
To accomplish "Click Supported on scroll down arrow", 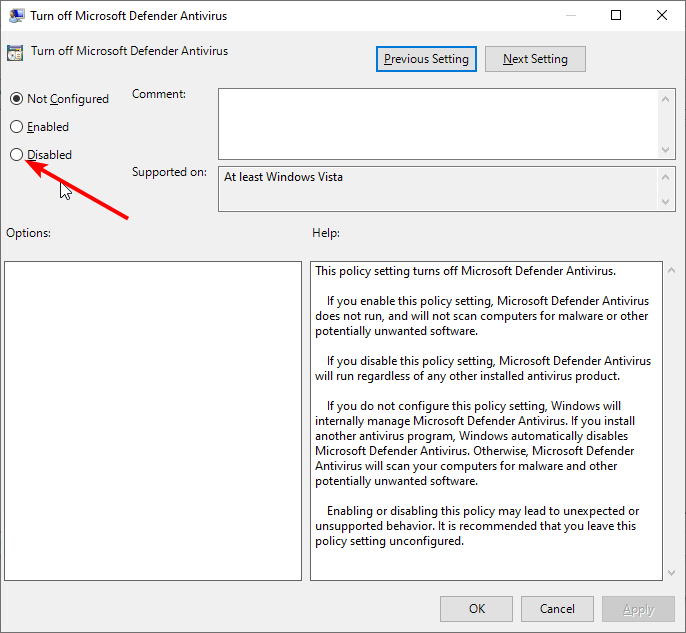I will tap(665, 202).
